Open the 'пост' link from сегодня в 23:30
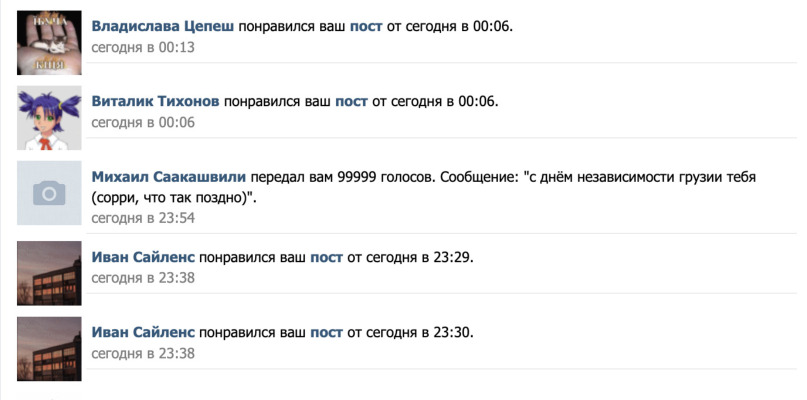Screen dimensions: 807x400 (326, 333)
